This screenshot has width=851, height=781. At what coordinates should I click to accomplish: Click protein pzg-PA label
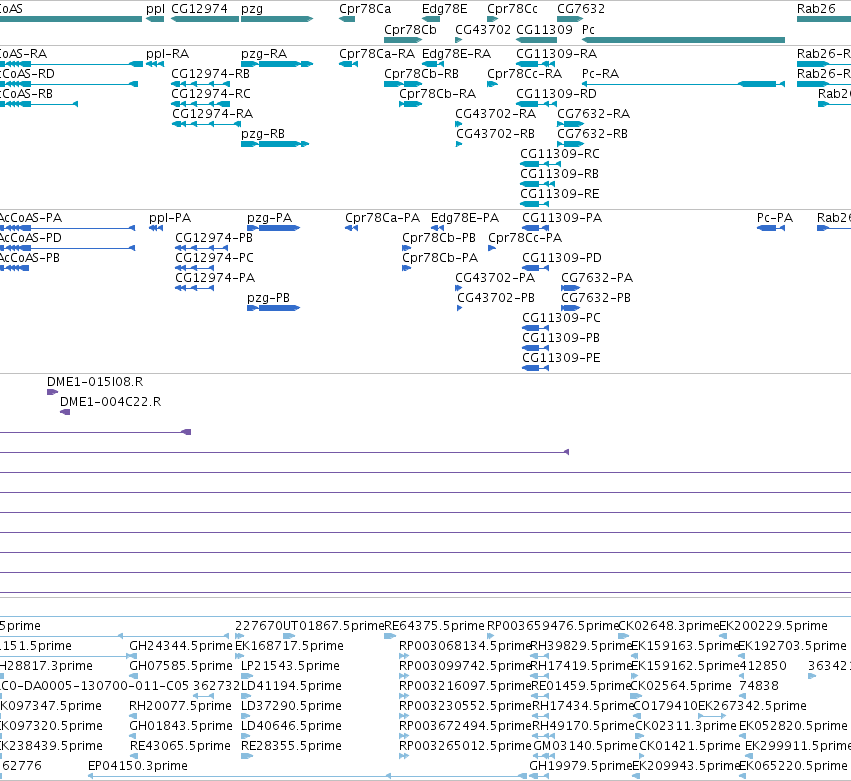(270, 218)
